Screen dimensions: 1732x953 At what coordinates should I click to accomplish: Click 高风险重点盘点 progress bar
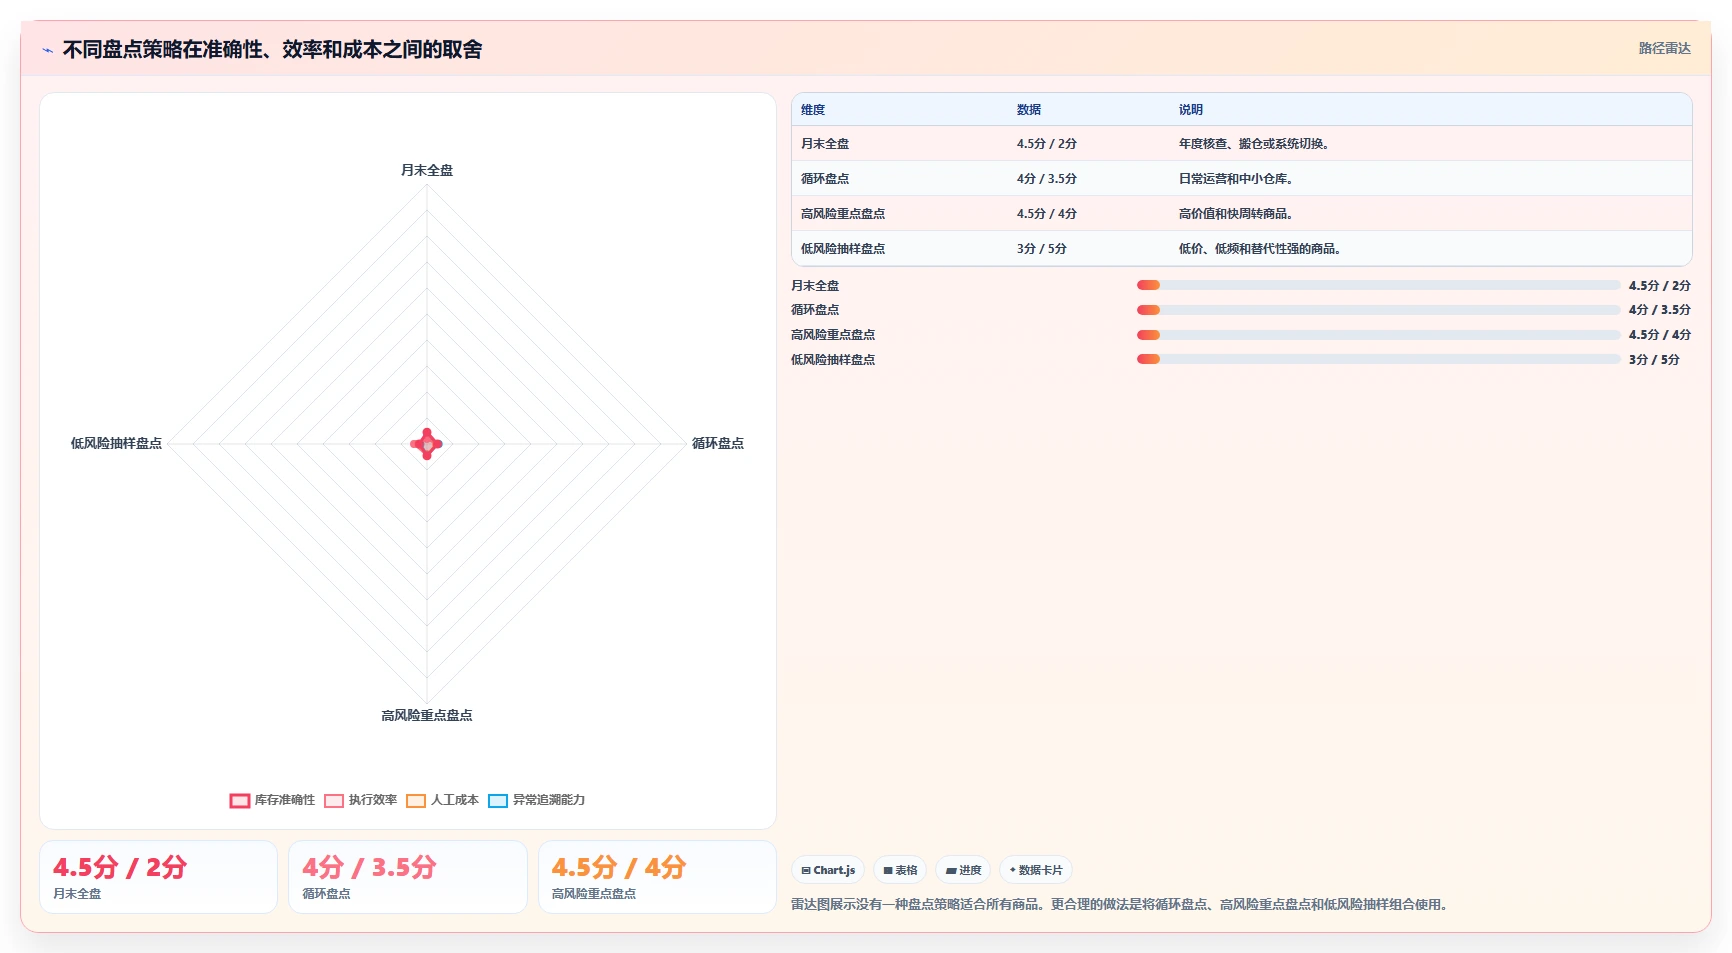click(1378, 335)
